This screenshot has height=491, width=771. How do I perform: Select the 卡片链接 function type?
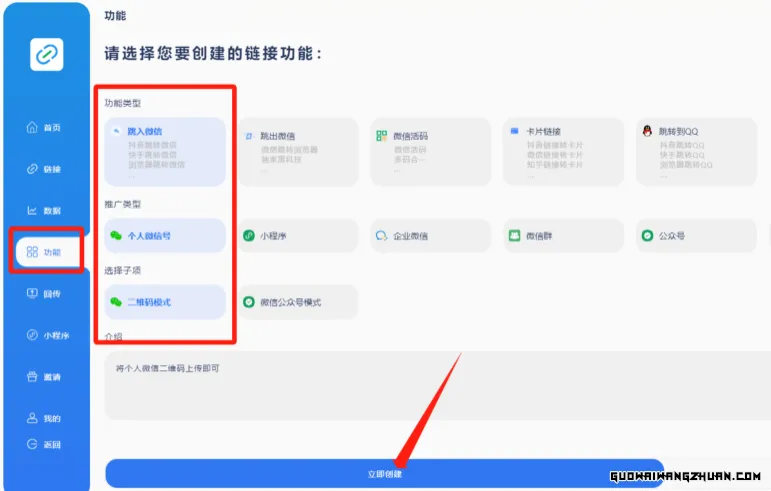point(563,152)
